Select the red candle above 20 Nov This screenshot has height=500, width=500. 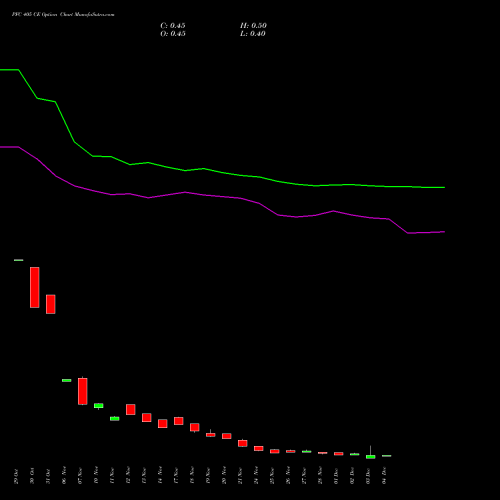point(227,436)
